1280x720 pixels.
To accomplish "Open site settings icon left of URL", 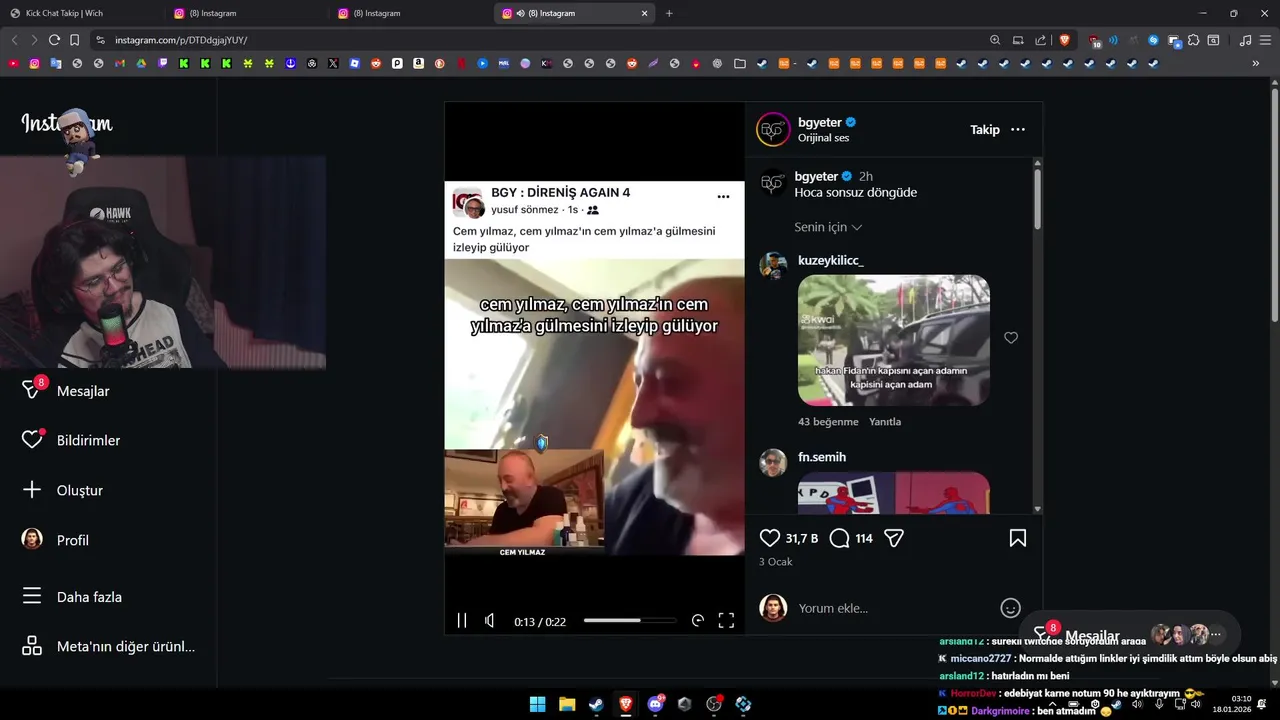I will 100,40.
